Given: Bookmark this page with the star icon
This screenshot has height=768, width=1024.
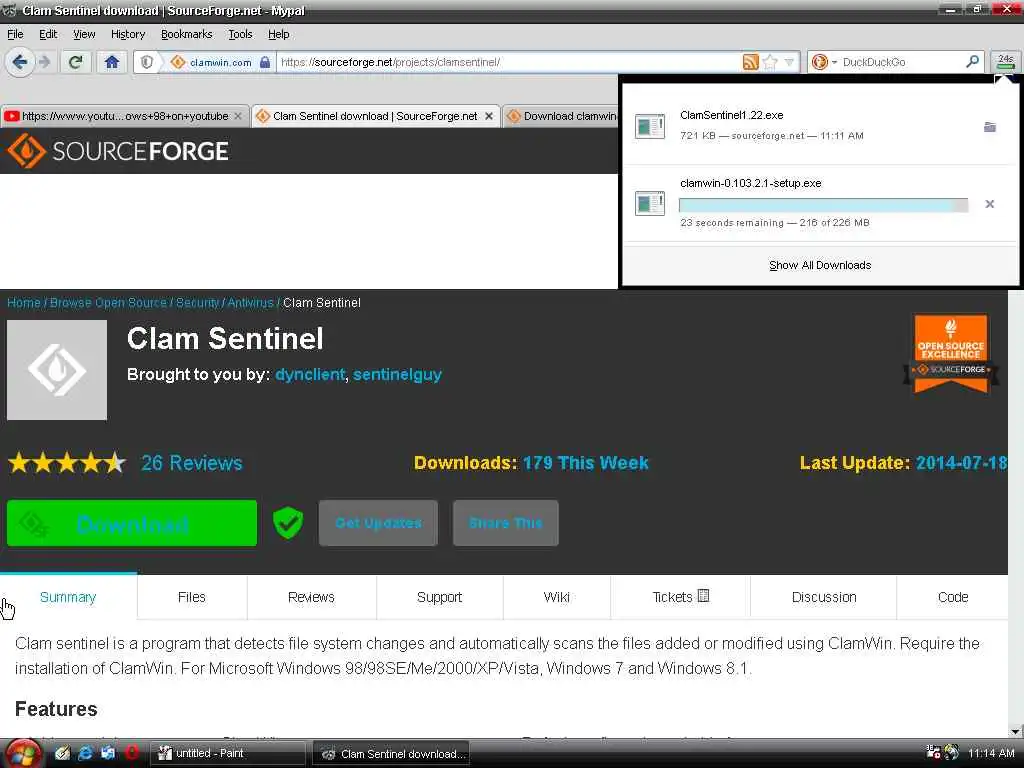Looking at the screenshot, I should pyautogui.click(x=771, y=62).
